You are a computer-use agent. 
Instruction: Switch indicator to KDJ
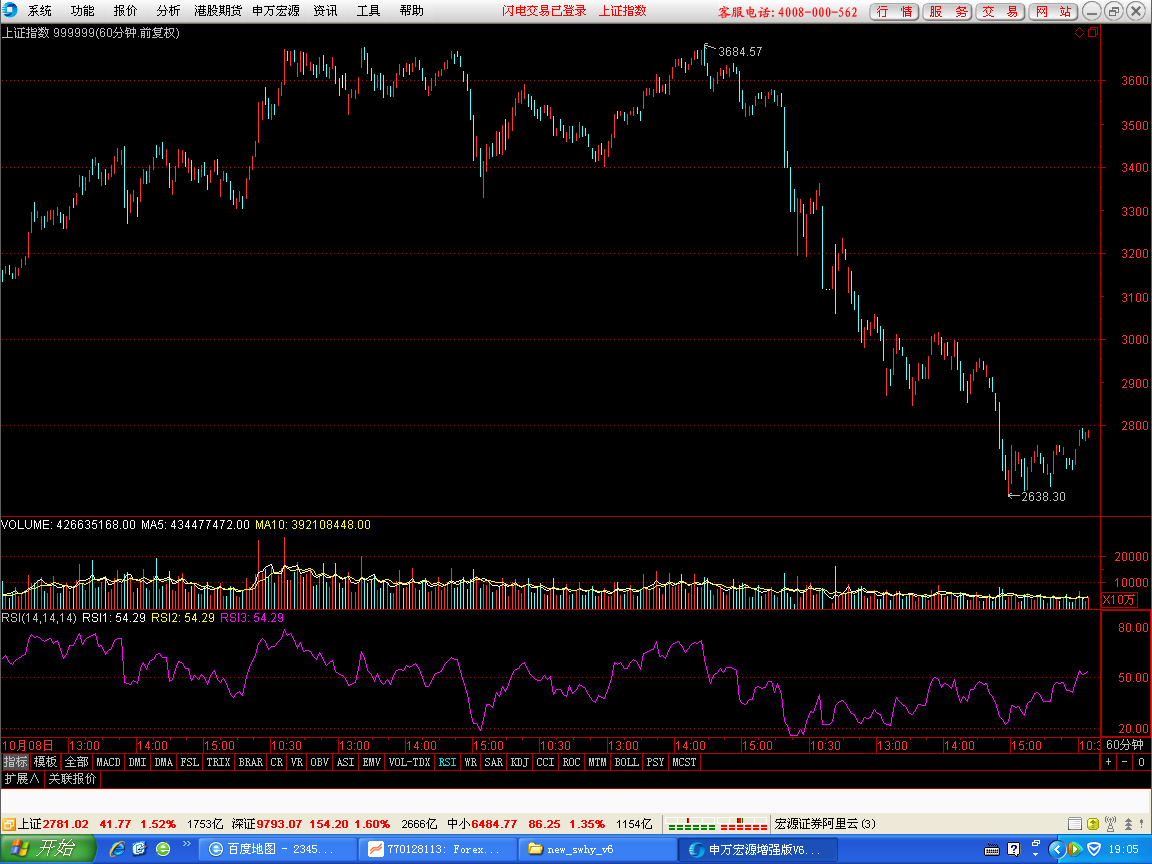point(519,762)
